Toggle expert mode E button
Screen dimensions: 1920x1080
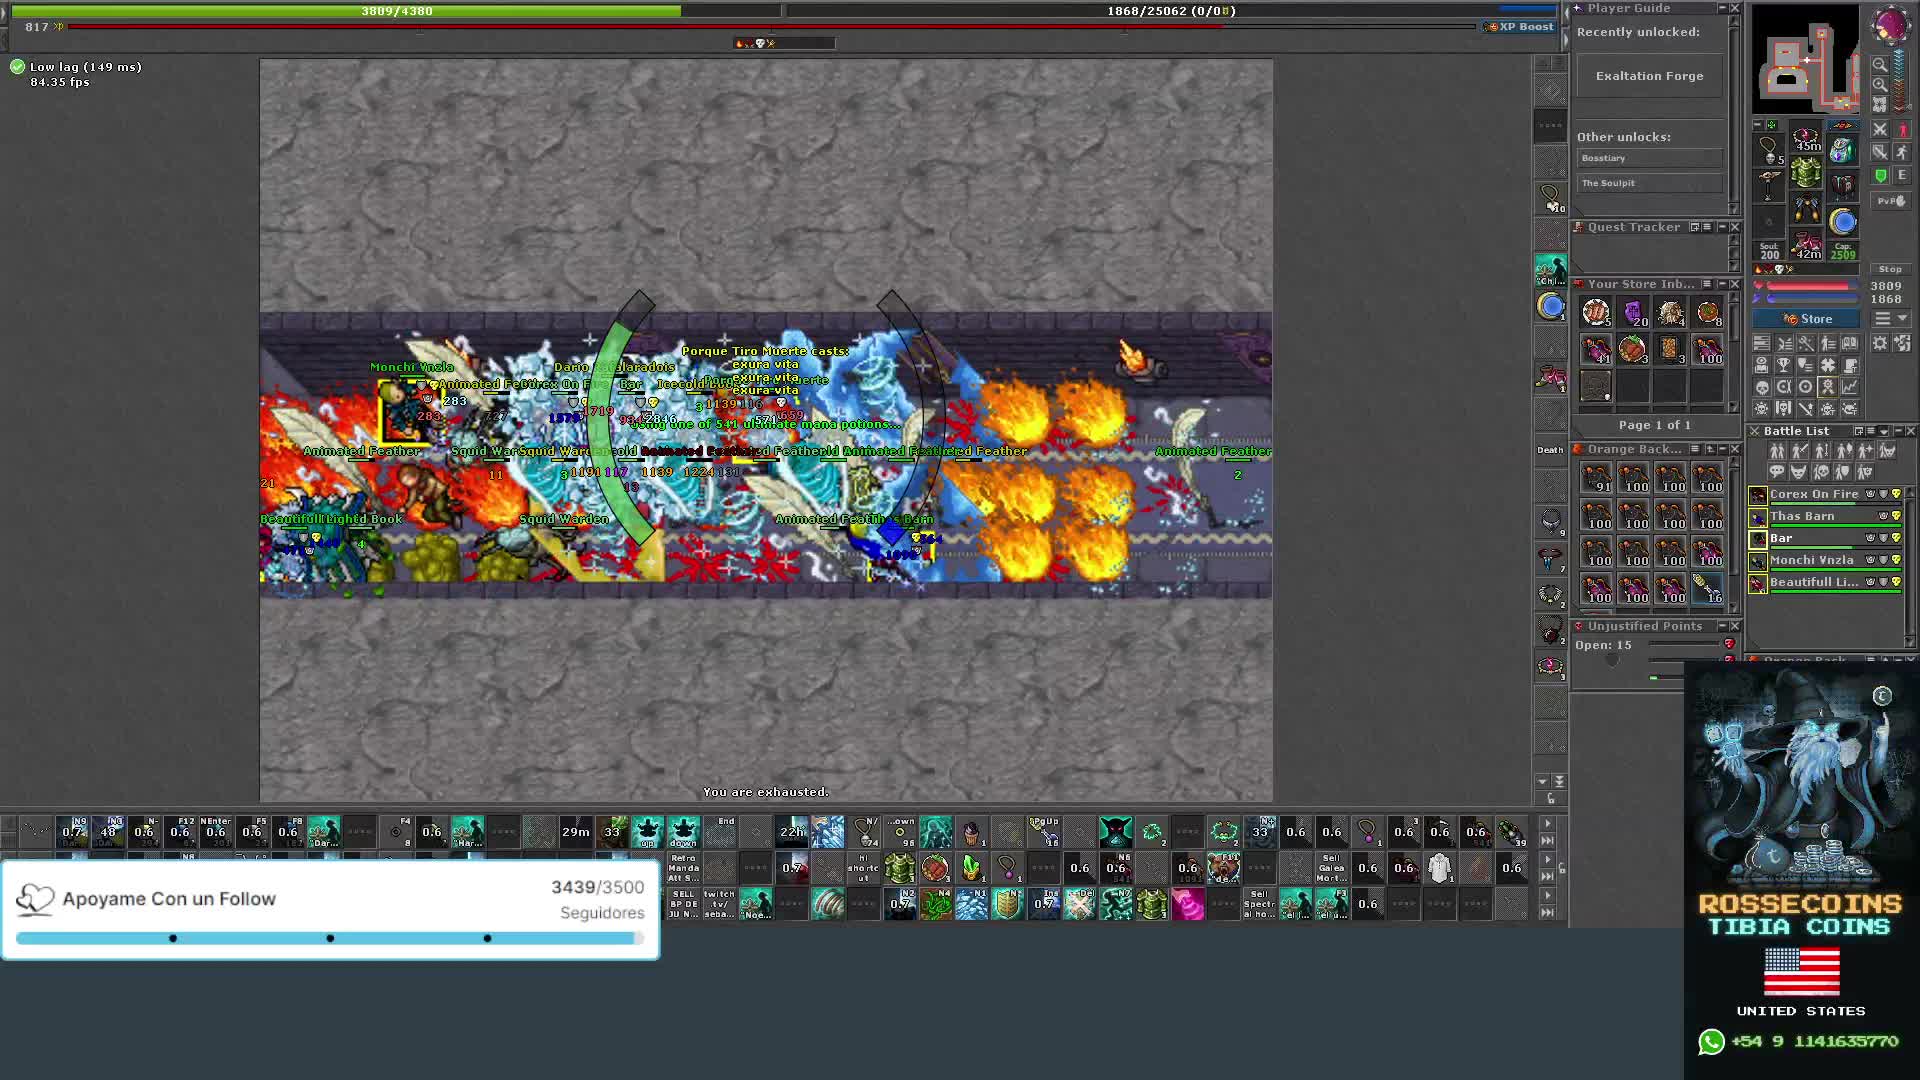(x=1902, y=175)
